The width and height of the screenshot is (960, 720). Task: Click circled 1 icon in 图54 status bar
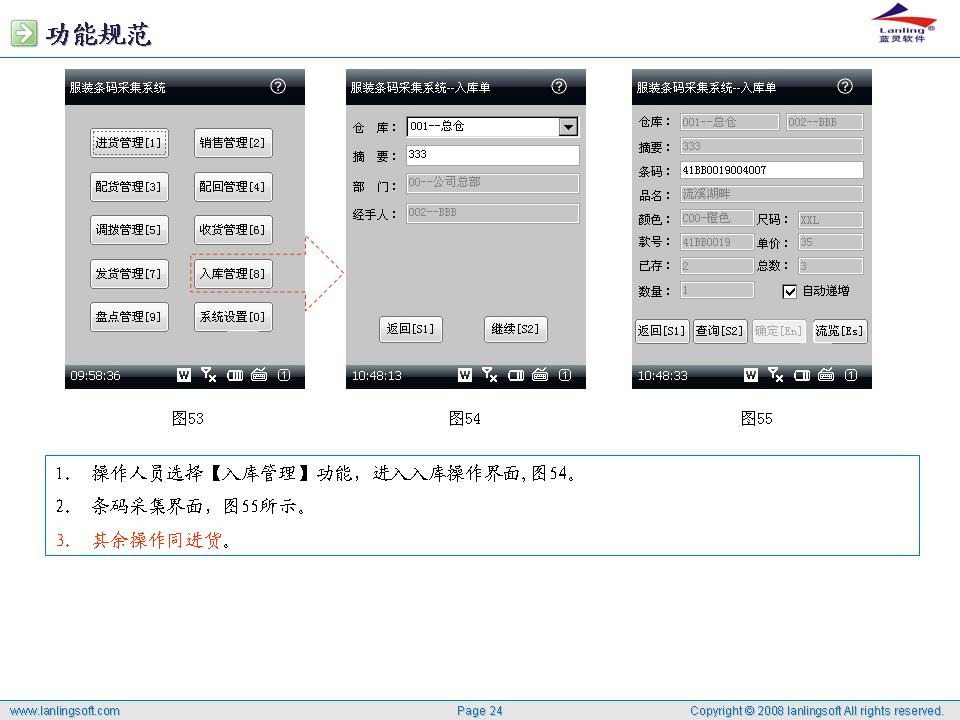(564, 375)
